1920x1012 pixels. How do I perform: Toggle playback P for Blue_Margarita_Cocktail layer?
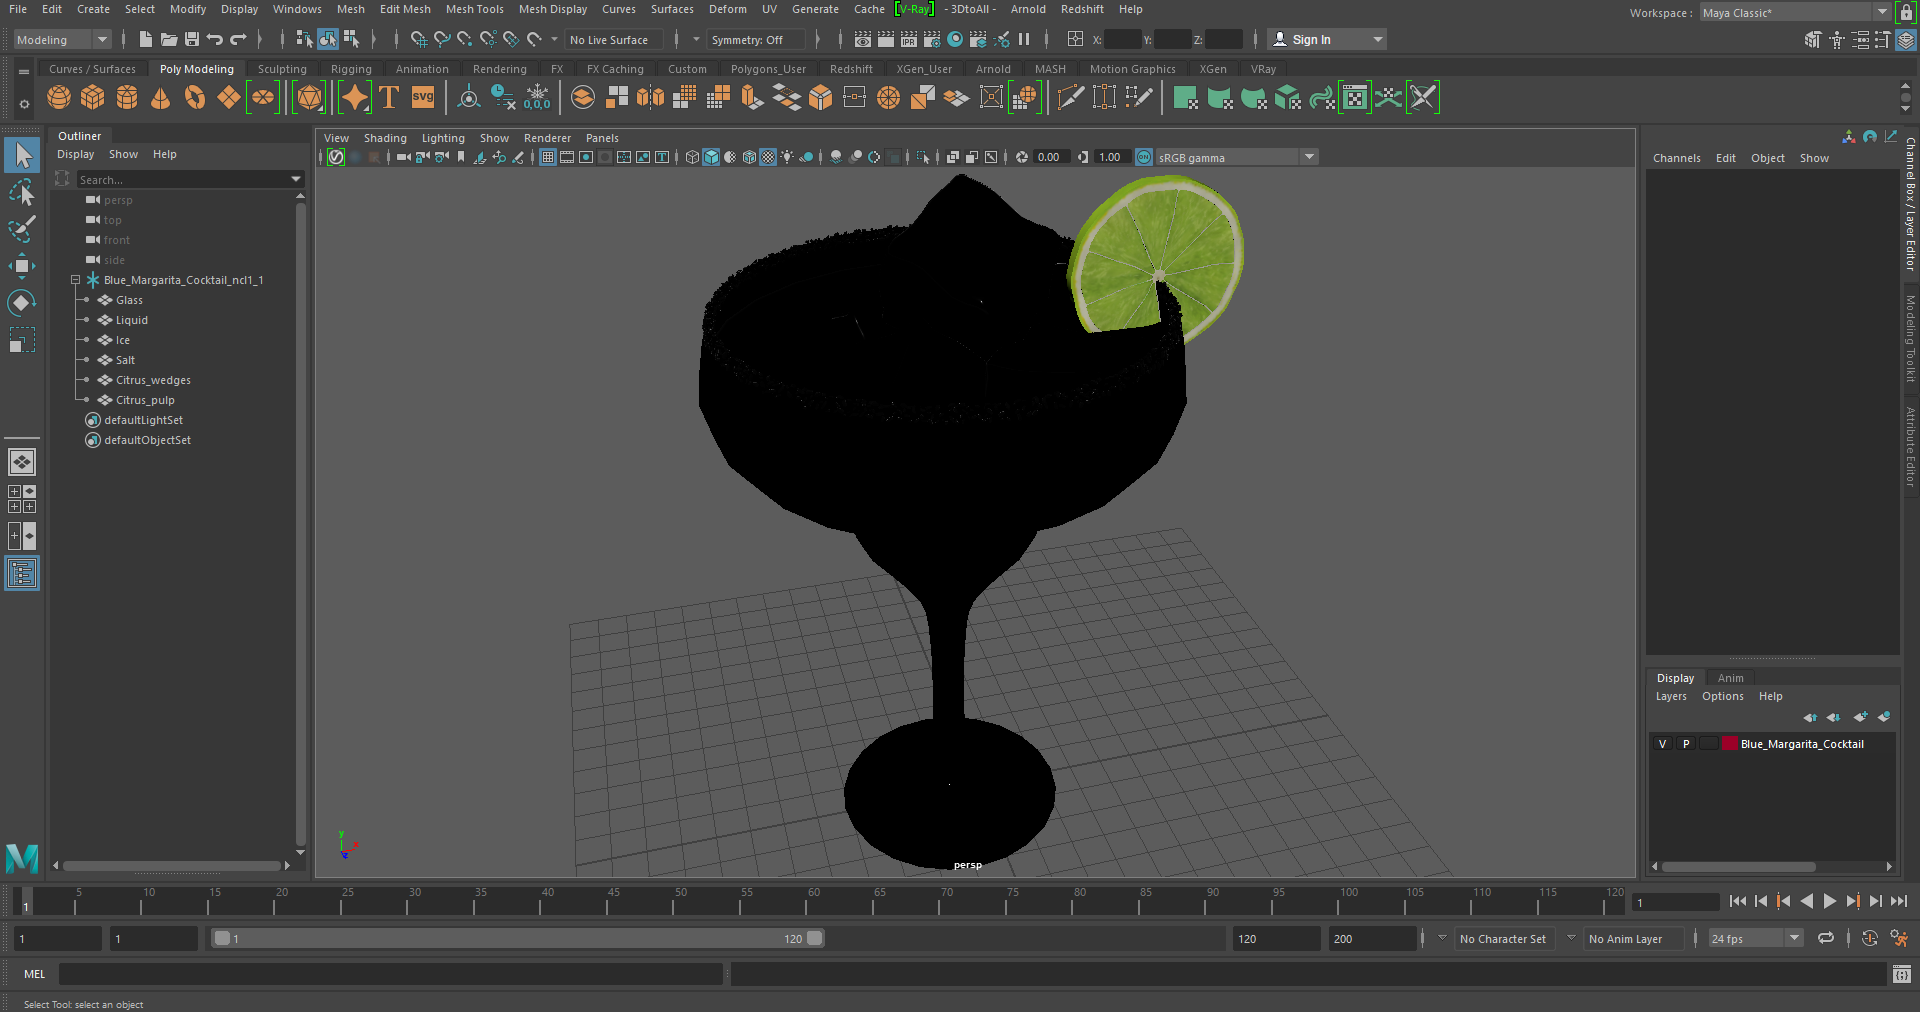(x=1686, y=744)
